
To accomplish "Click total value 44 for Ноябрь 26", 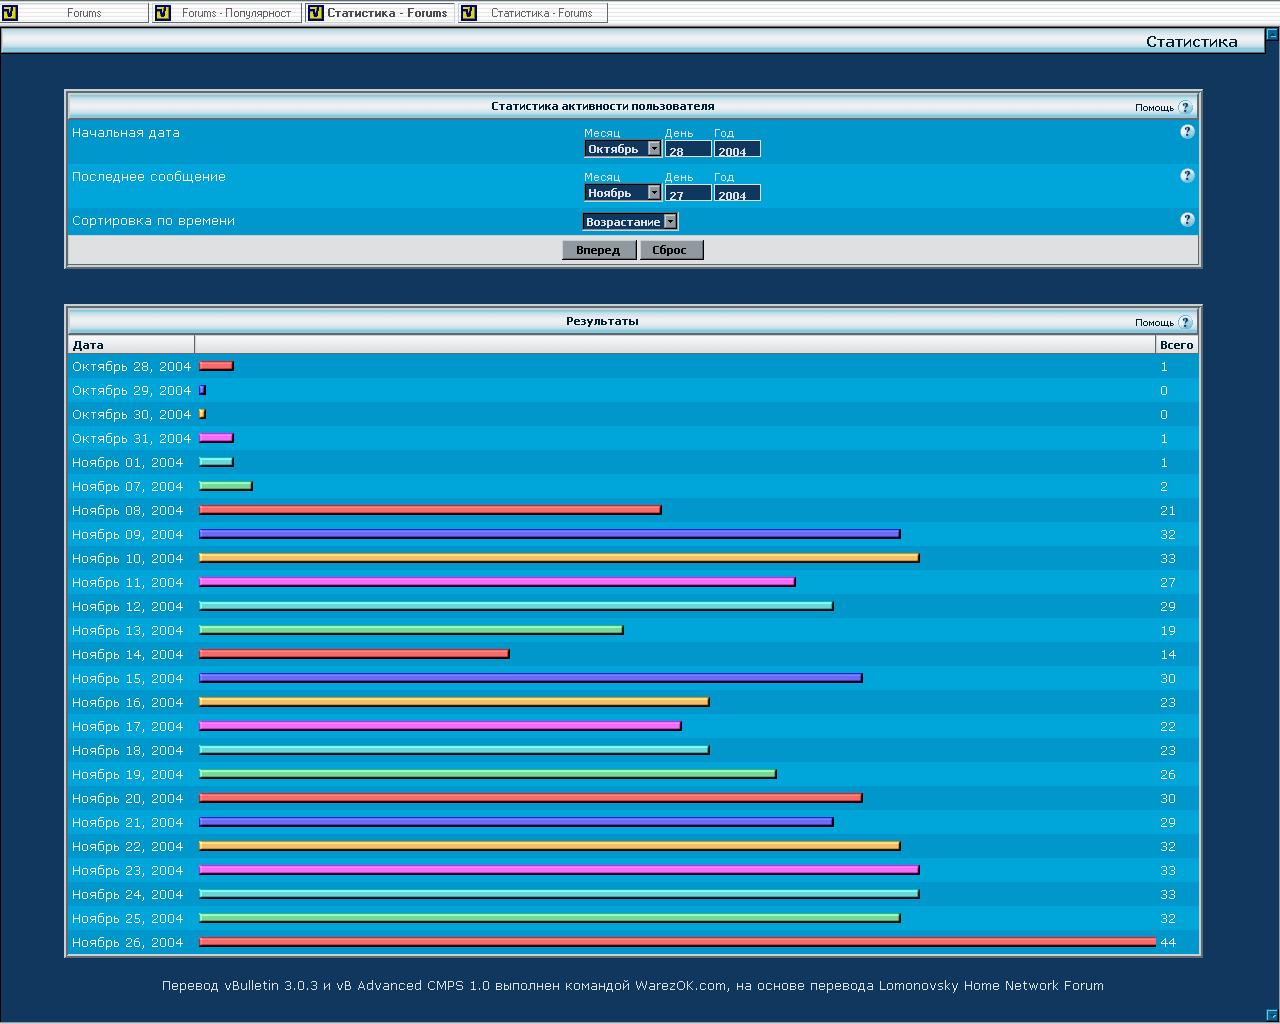I will pyautogui.click(x=1168, y=942).
